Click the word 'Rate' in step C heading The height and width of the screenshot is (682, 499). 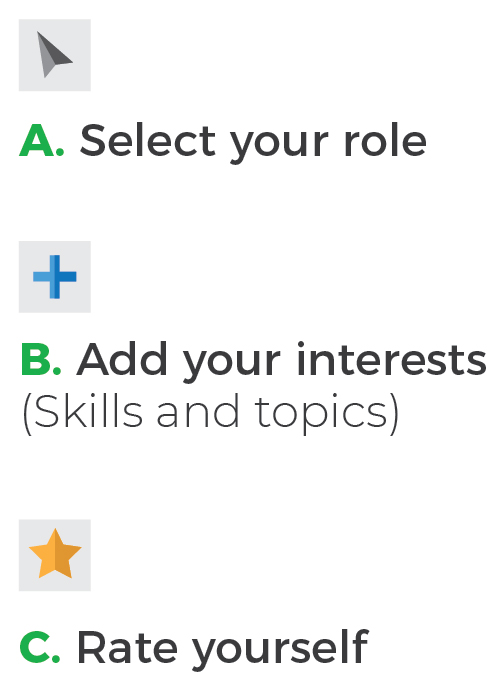pyautogui.click(x=127, y=647)
